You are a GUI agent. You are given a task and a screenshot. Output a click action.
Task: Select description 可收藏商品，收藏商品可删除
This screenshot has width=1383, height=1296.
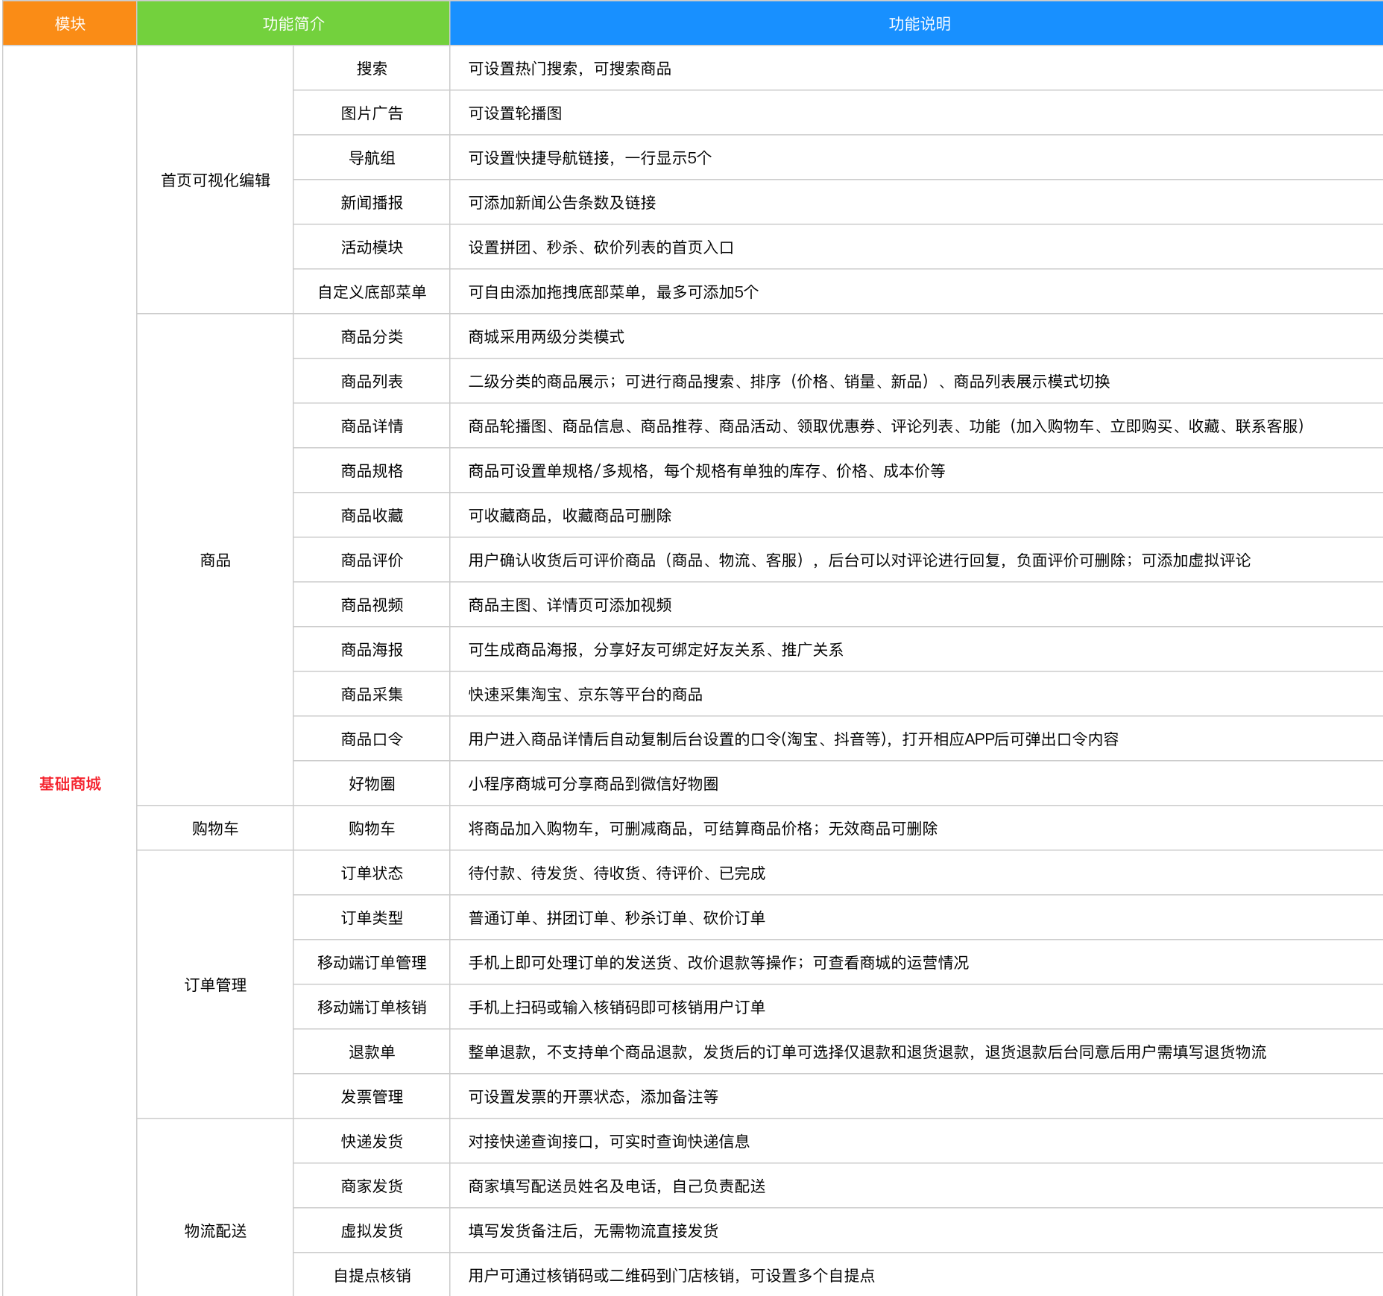(x=570, y=515)
